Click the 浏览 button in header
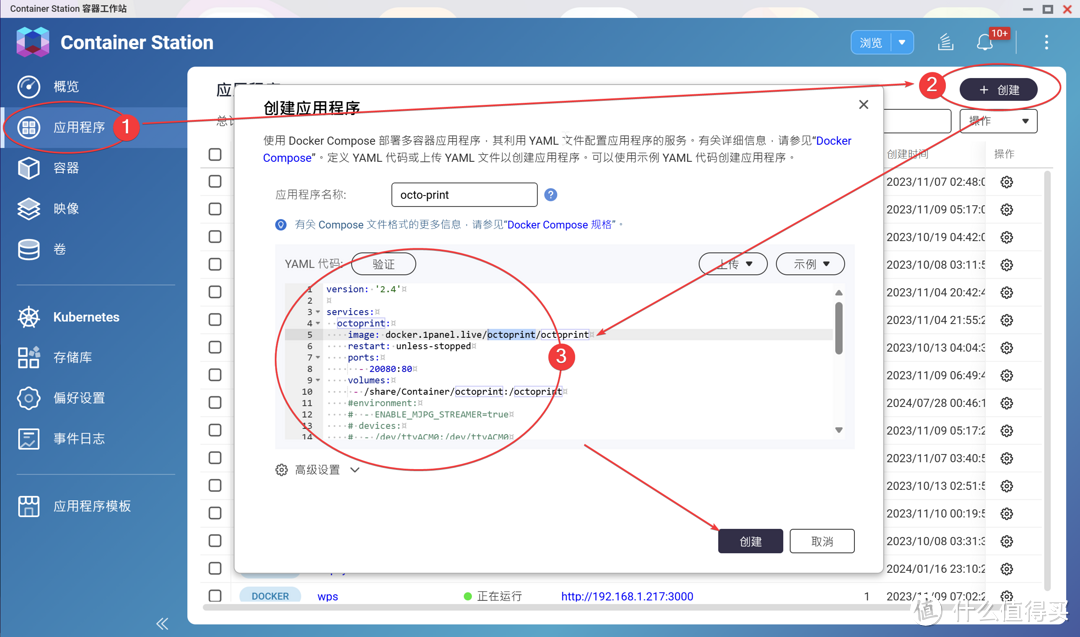The width and height of the screenshot is (1080, 637). pyautogui.click(x=871, y=43)
